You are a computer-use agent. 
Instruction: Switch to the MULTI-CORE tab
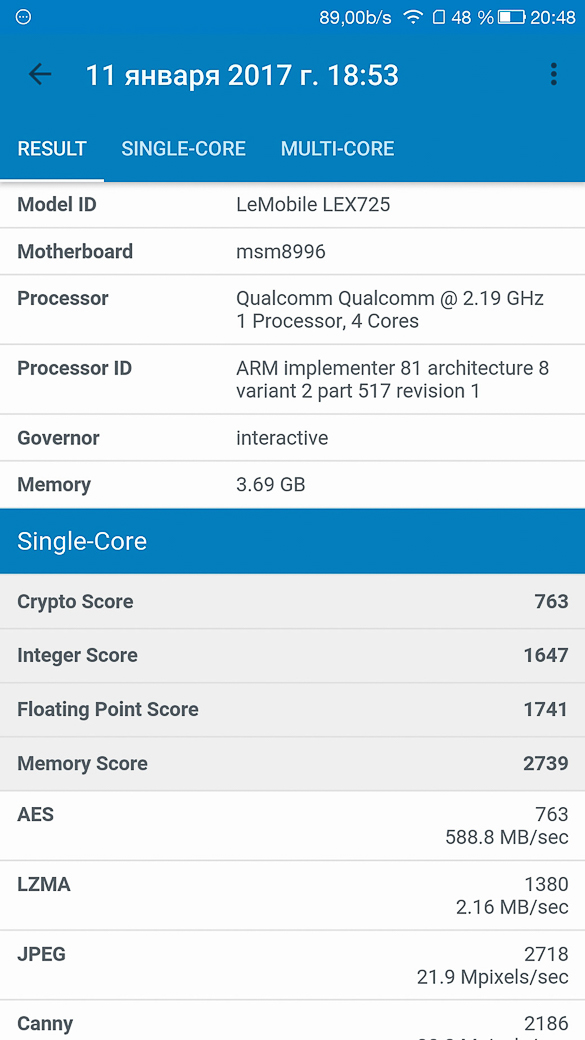(338, 148)
